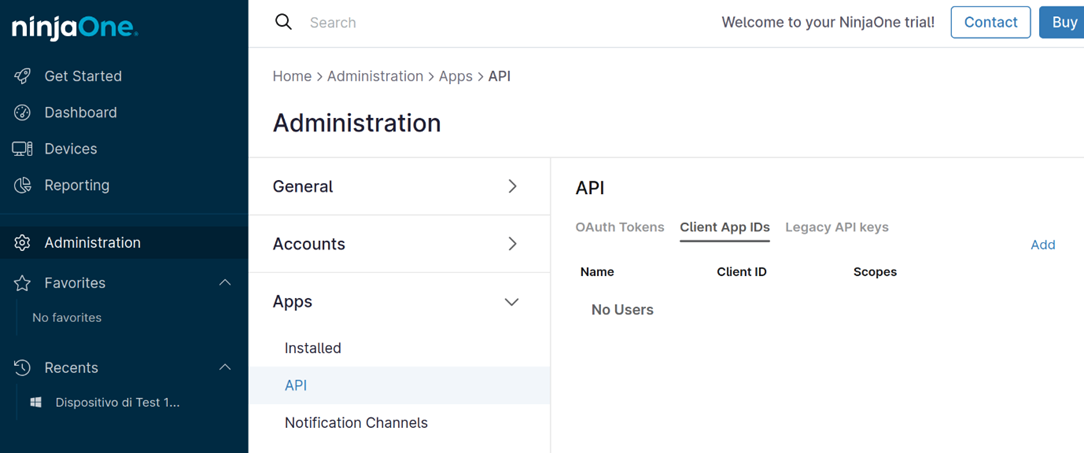Click the No favorites text
Viewport: 1084px width, 453px height.
coord(67,317)
